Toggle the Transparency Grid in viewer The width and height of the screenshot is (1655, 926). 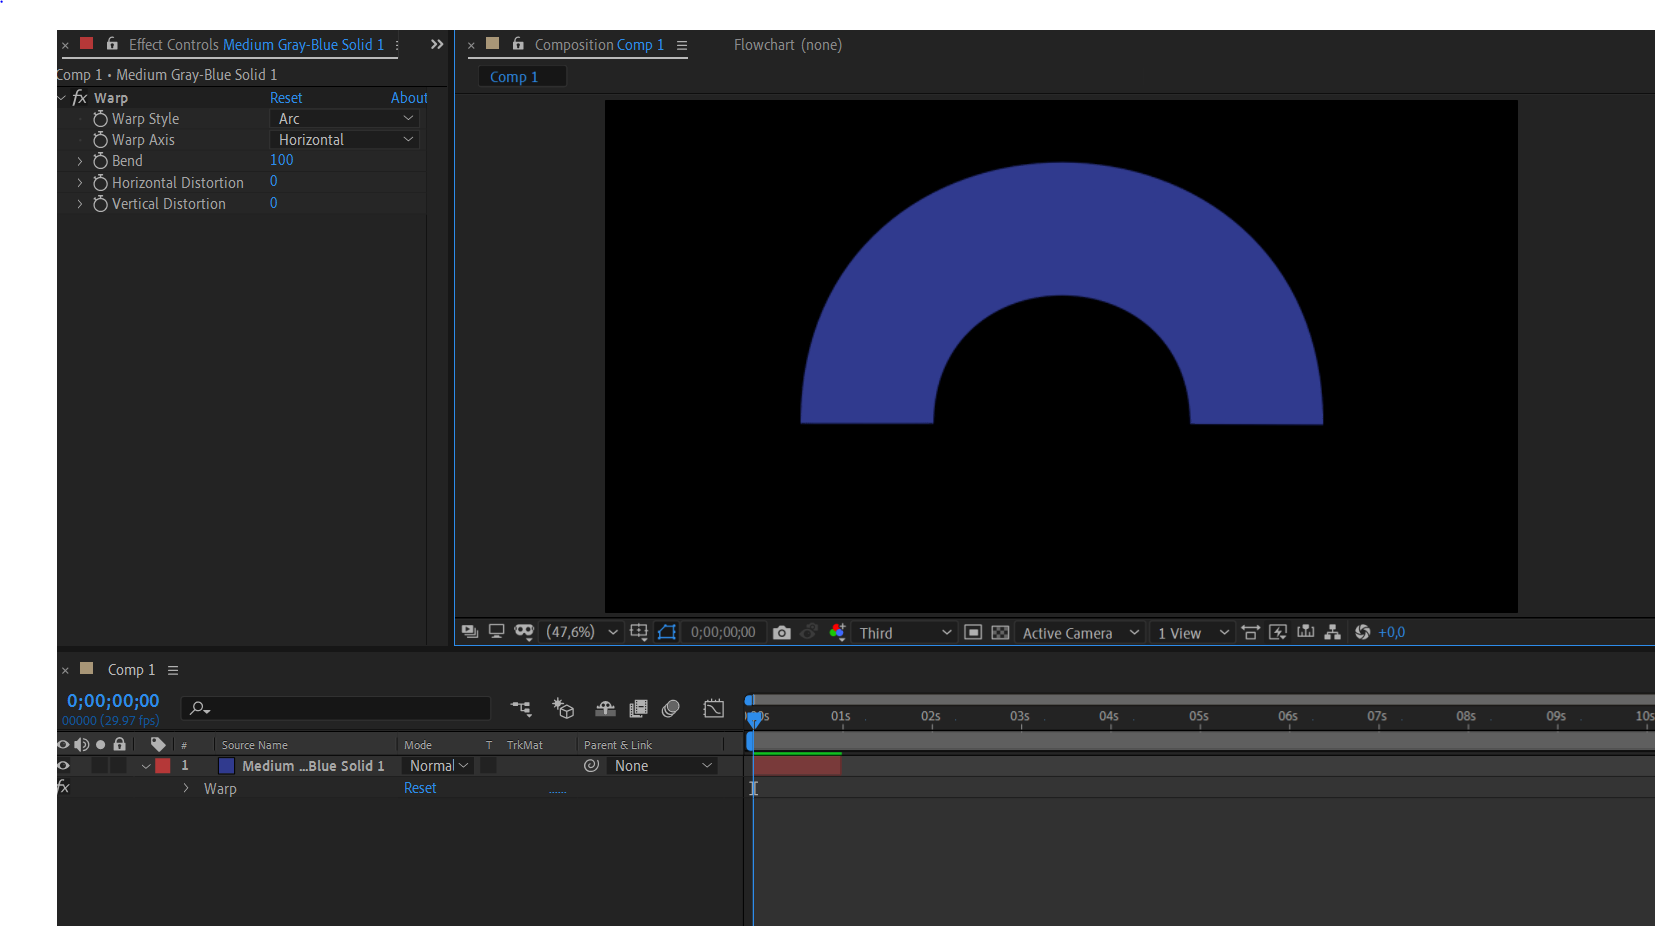point(1000,633)
